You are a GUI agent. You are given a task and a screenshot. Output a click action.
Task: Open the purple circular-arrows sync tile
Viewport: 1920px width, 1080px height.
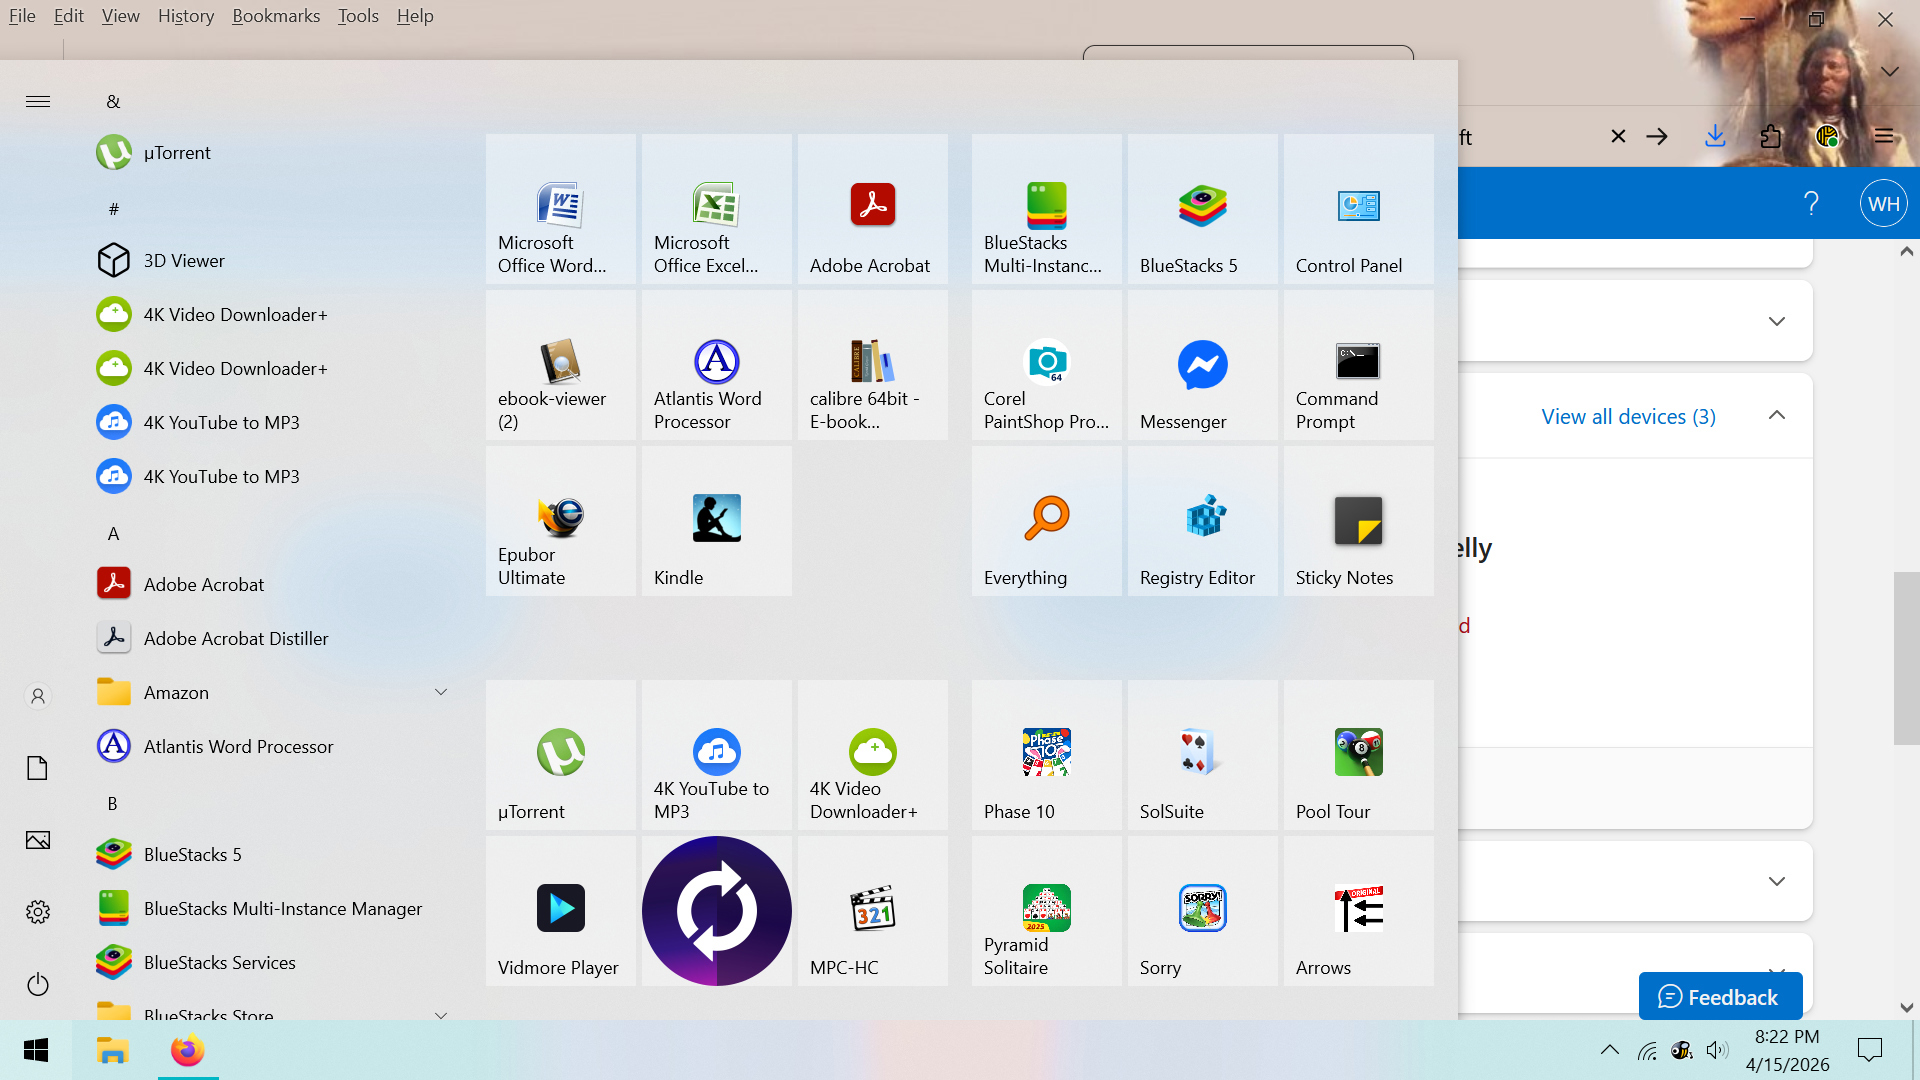(717, 911)
